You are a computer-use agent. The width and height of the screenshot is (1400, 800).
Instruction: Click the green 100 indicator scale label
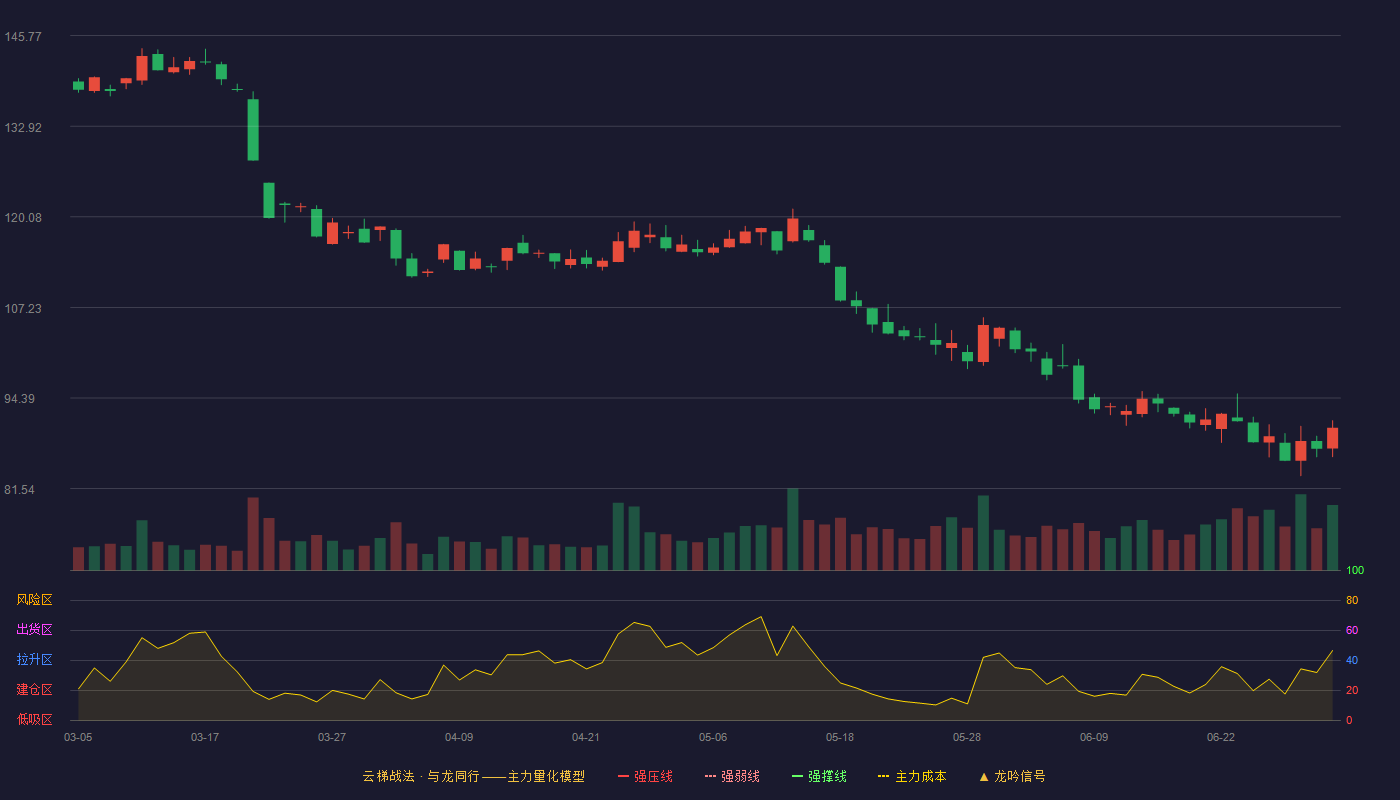pos(1355,571)
